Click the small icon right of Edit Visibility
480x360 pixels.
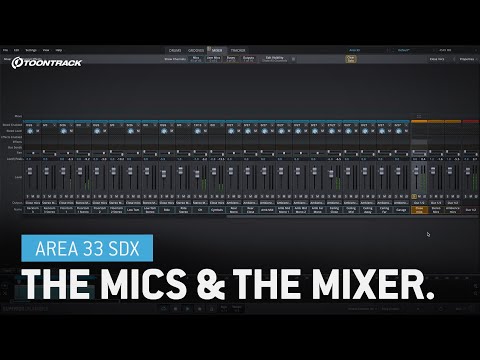click(x=293, y=59)
